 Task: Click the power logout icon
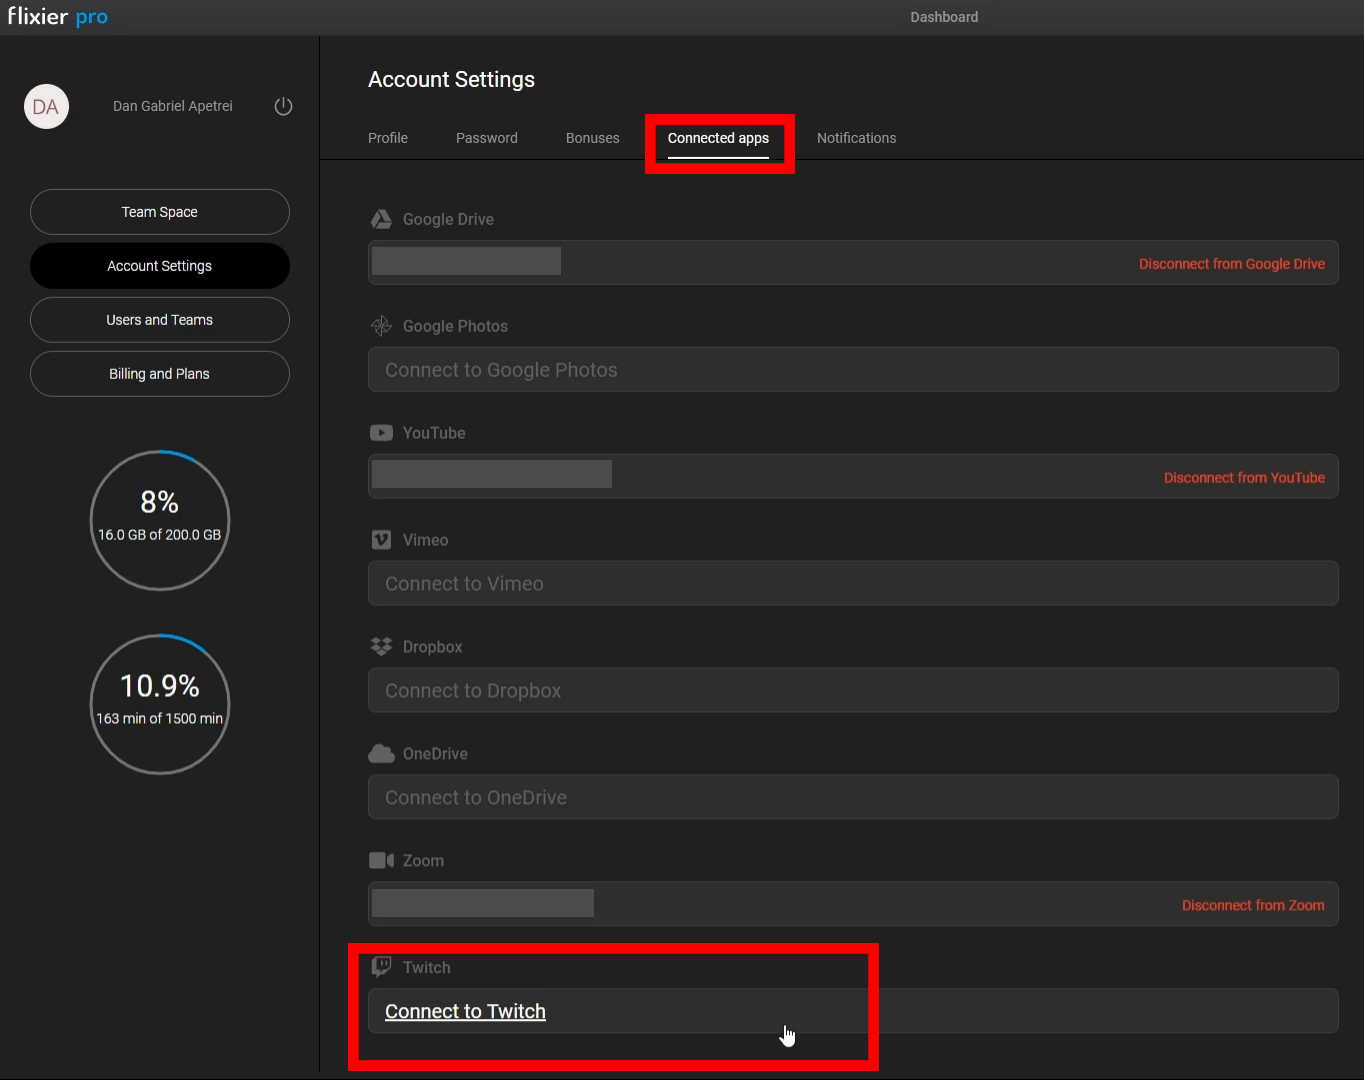point(283,106)
